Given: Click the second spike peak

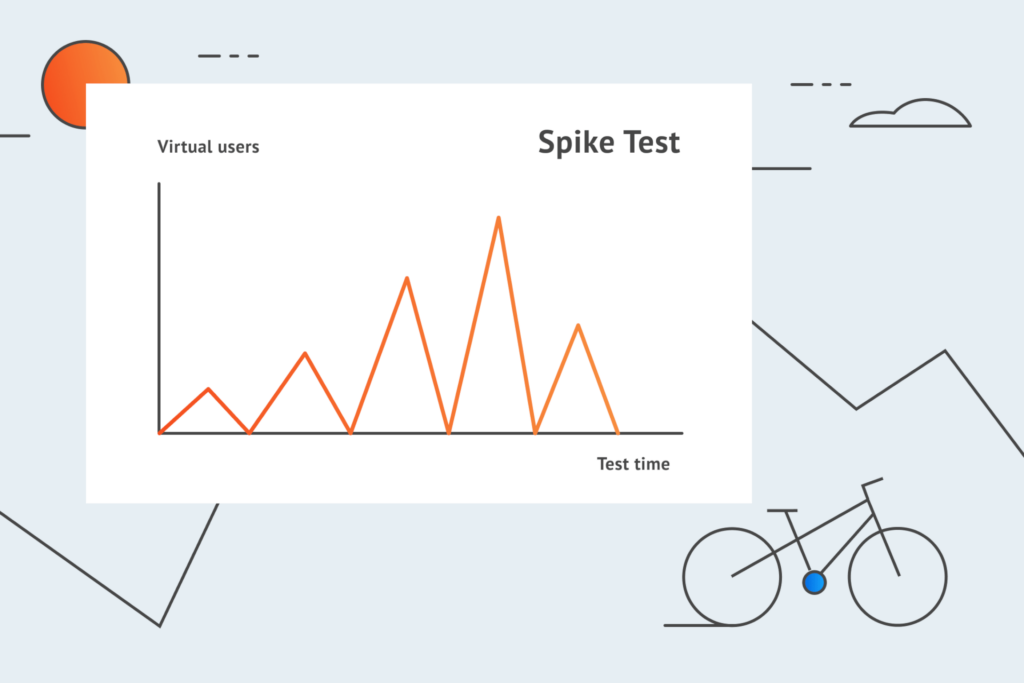Looking at the screenshot, I should click(x=305, y=353).
